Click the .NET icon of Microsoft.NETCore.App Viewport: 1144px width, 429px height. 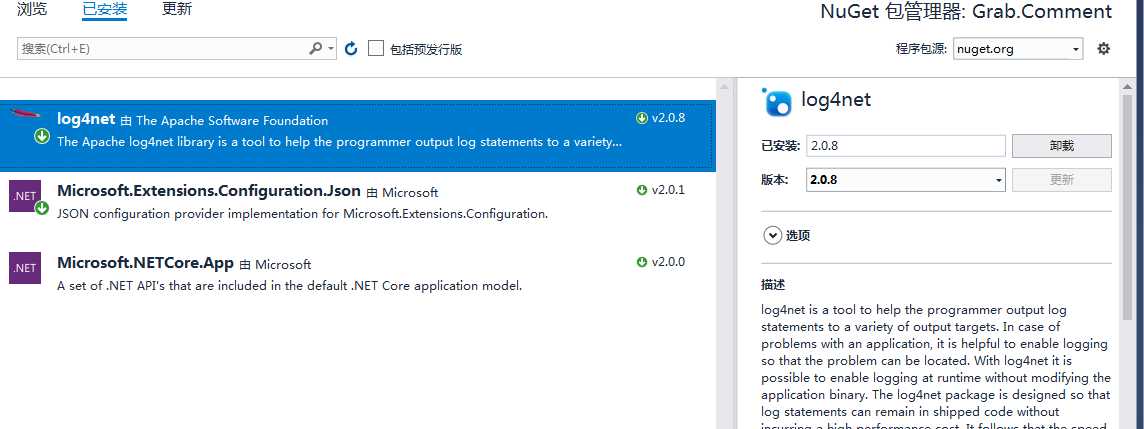24,268
